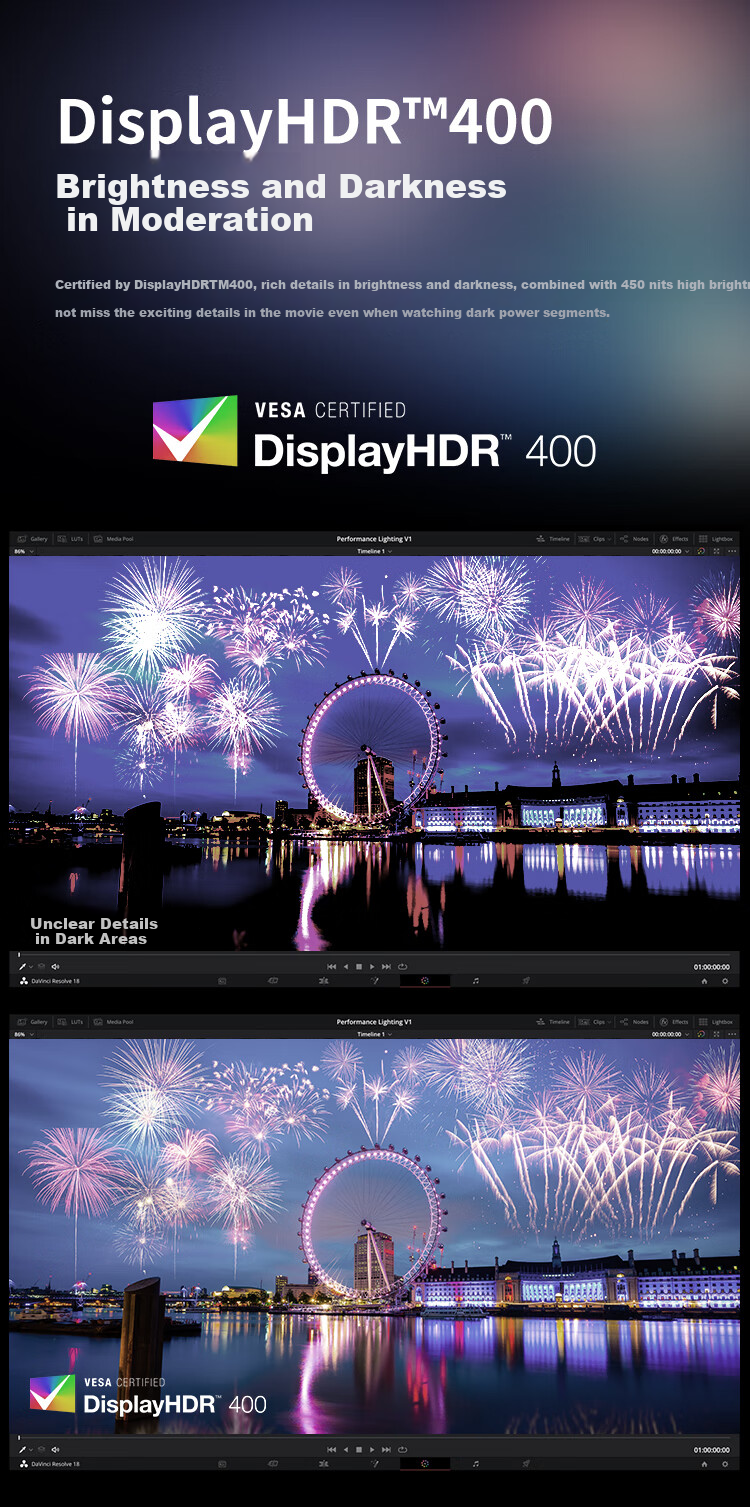
Task: Click DaVinci Resolve 18 label in top window
Action: point(56,981)
